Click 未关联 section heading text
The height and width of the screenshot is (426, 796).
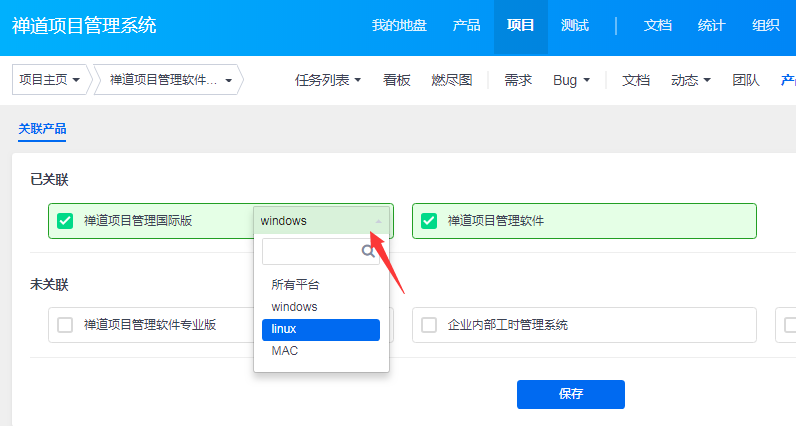point(49,285)
